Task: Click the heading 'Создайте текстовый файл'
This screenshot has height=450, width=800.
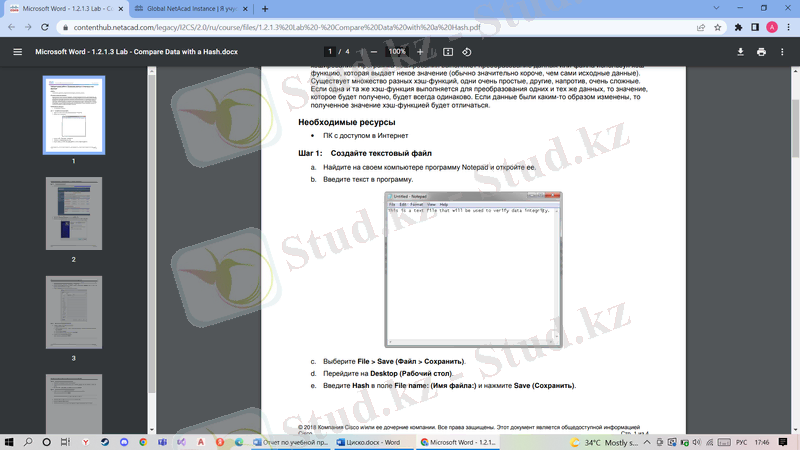Action: point(381,153)
